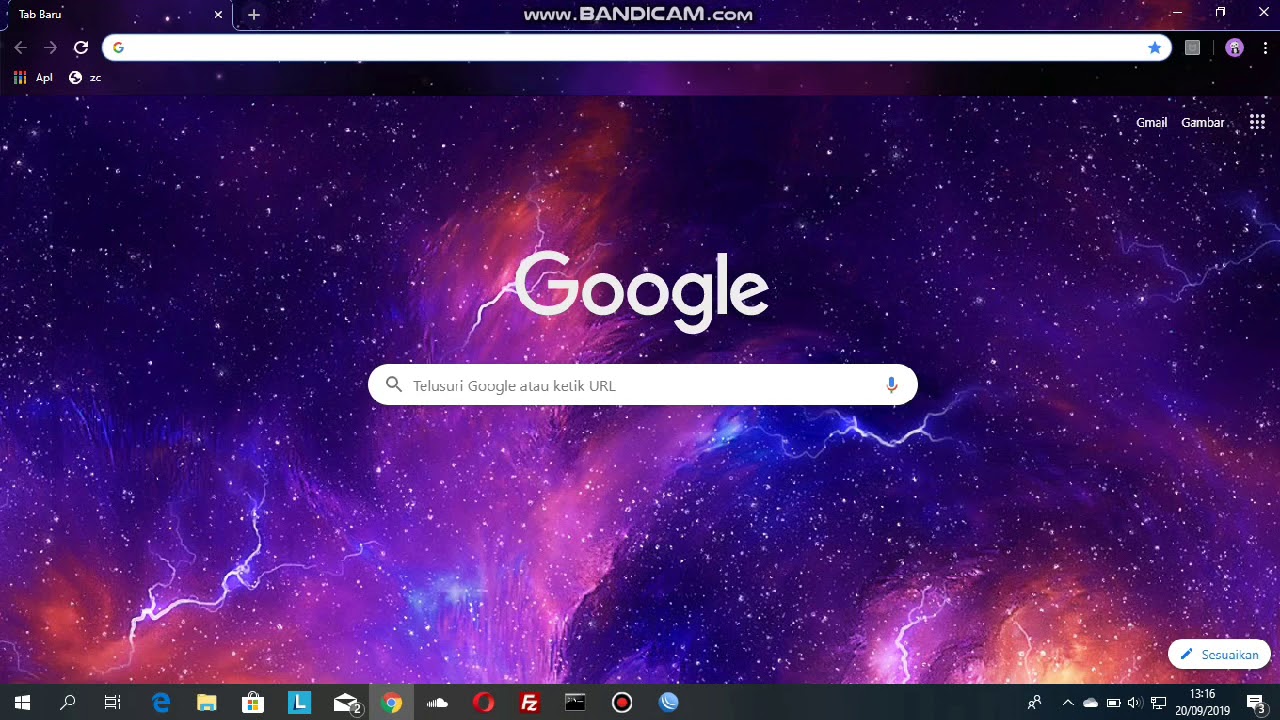Open OneDrive cloud tray icon
This screenshot has height=720, width=1280.
[1090, 703]
